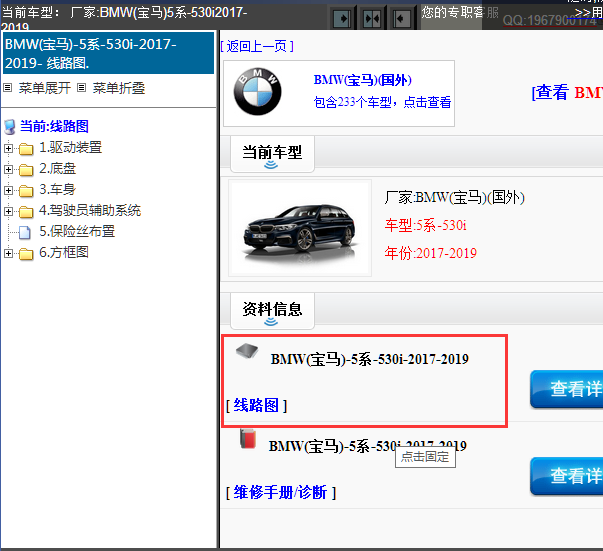
Task: Click text 车型:5系-530i
Action: [x=425, y=225]
